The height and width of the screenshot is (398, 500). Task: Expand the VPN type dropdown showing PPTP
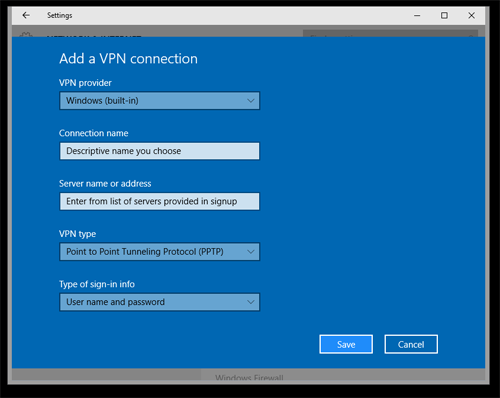[x=159, y=252]
